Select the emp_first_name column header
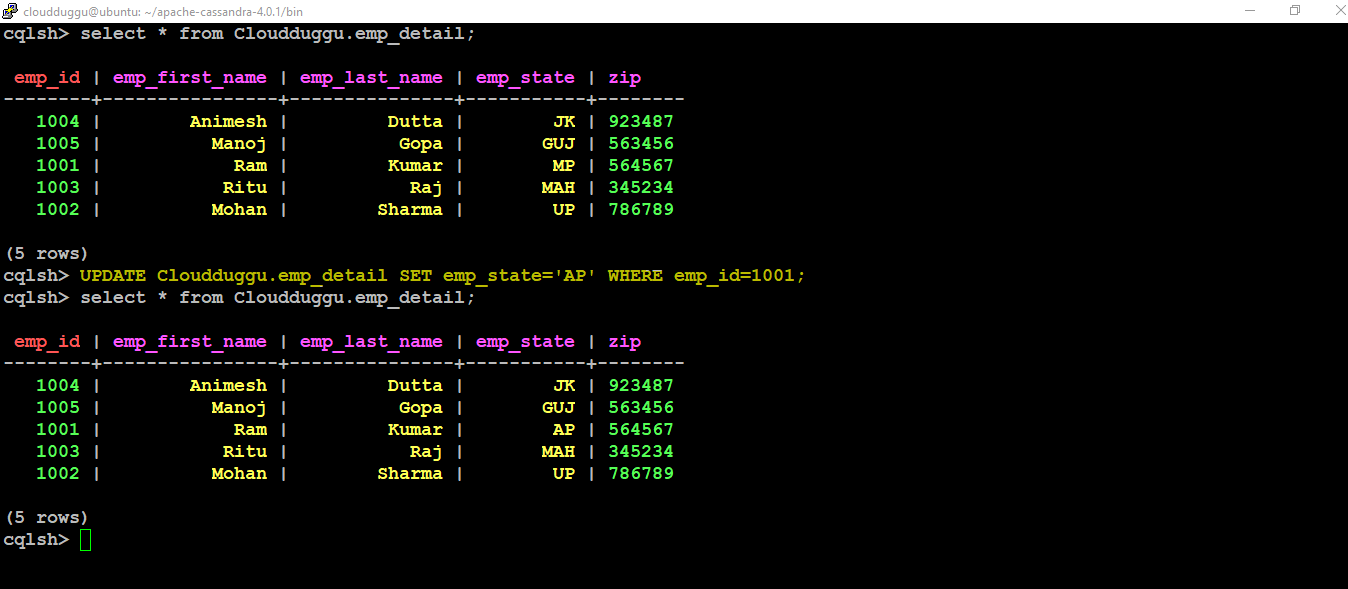The image size is (1348, 589). tap(190, 78)
